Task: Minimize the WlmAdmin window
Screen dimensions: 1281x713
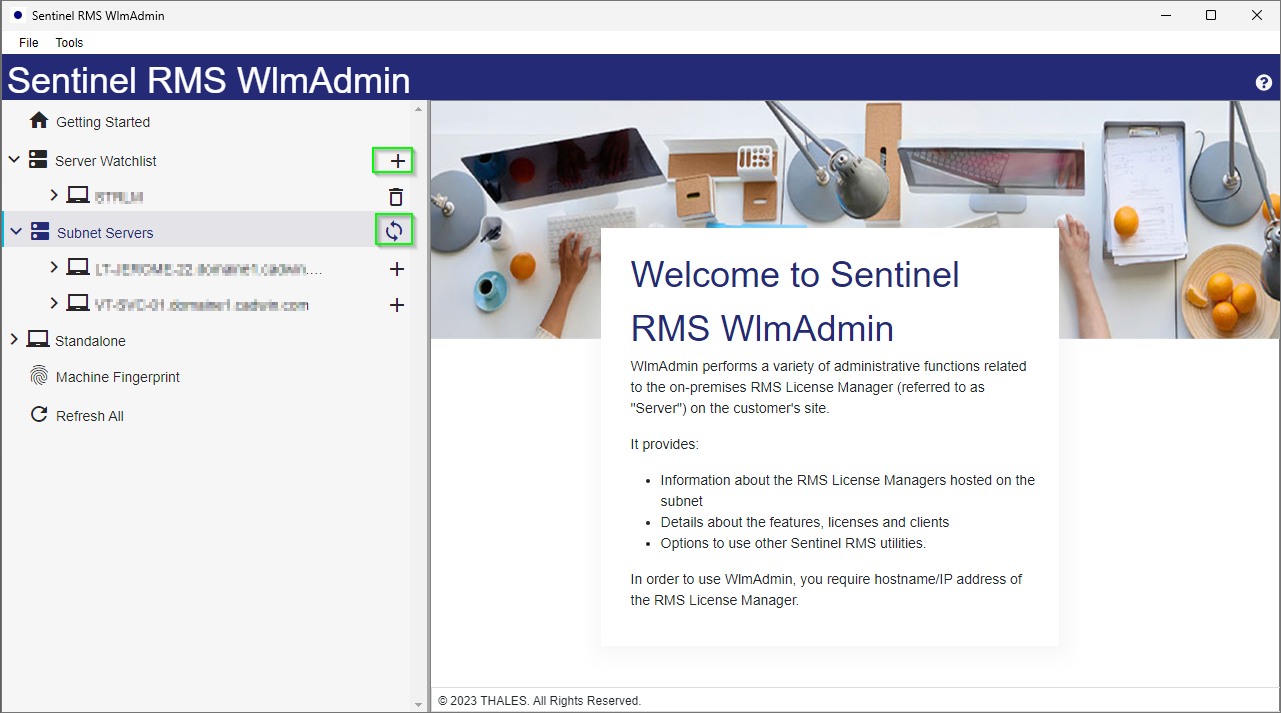Action: 1165,15
